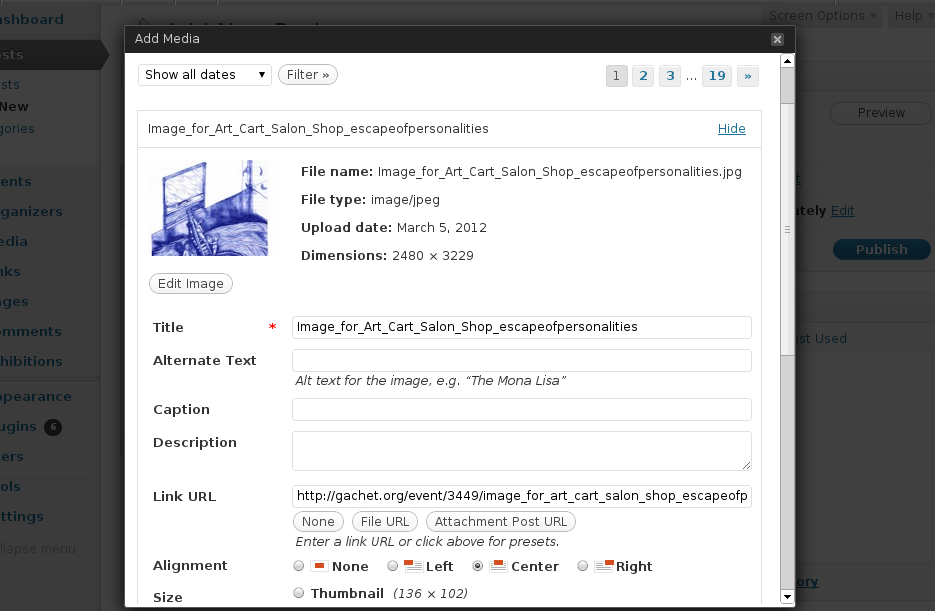935x611 pixels.
Task: Hide the attachment details
Action: 731,129
